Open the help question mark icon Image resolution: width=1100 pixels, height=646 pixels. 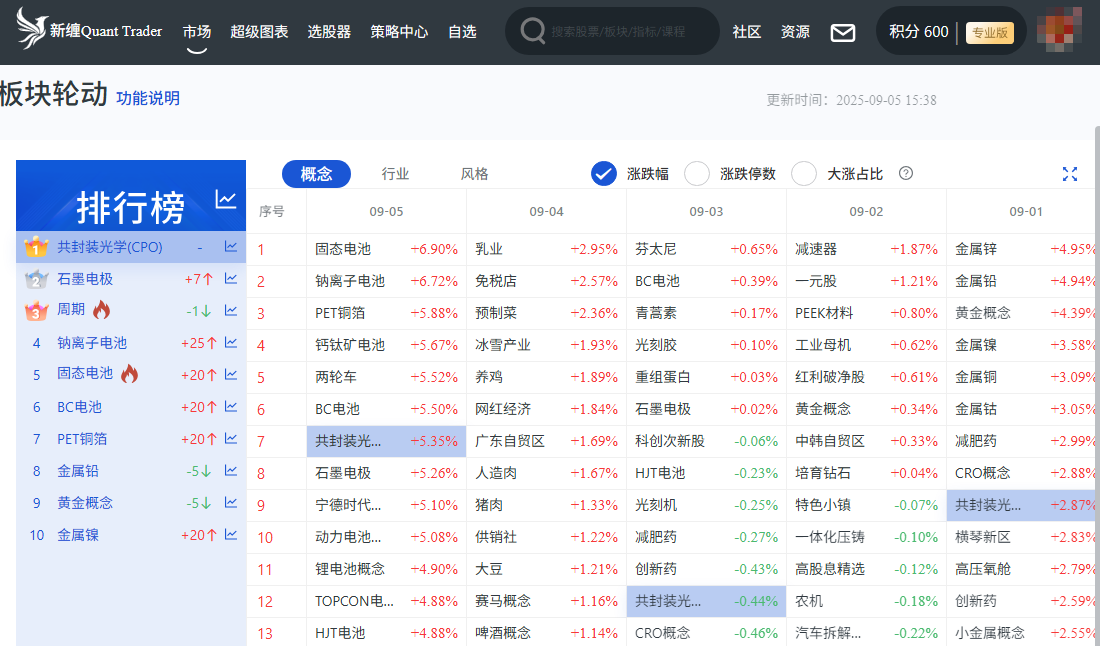906,173
